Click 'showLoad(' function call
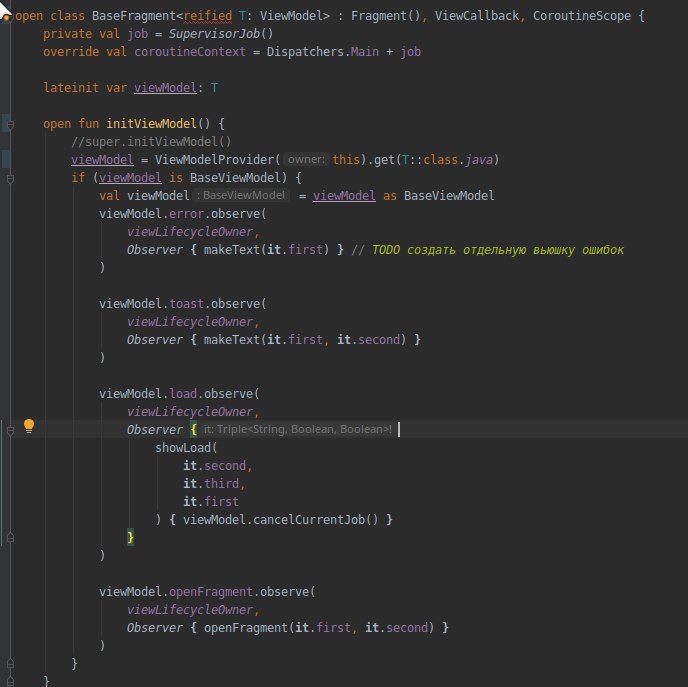688x687 pixels. coord(186,448)
